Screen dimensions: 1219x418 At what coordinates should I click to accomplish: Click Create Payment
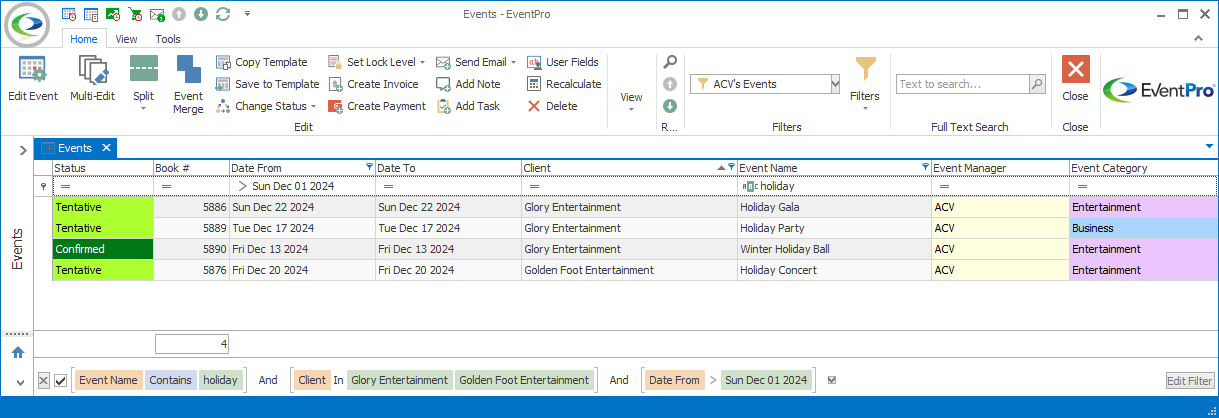377,106
